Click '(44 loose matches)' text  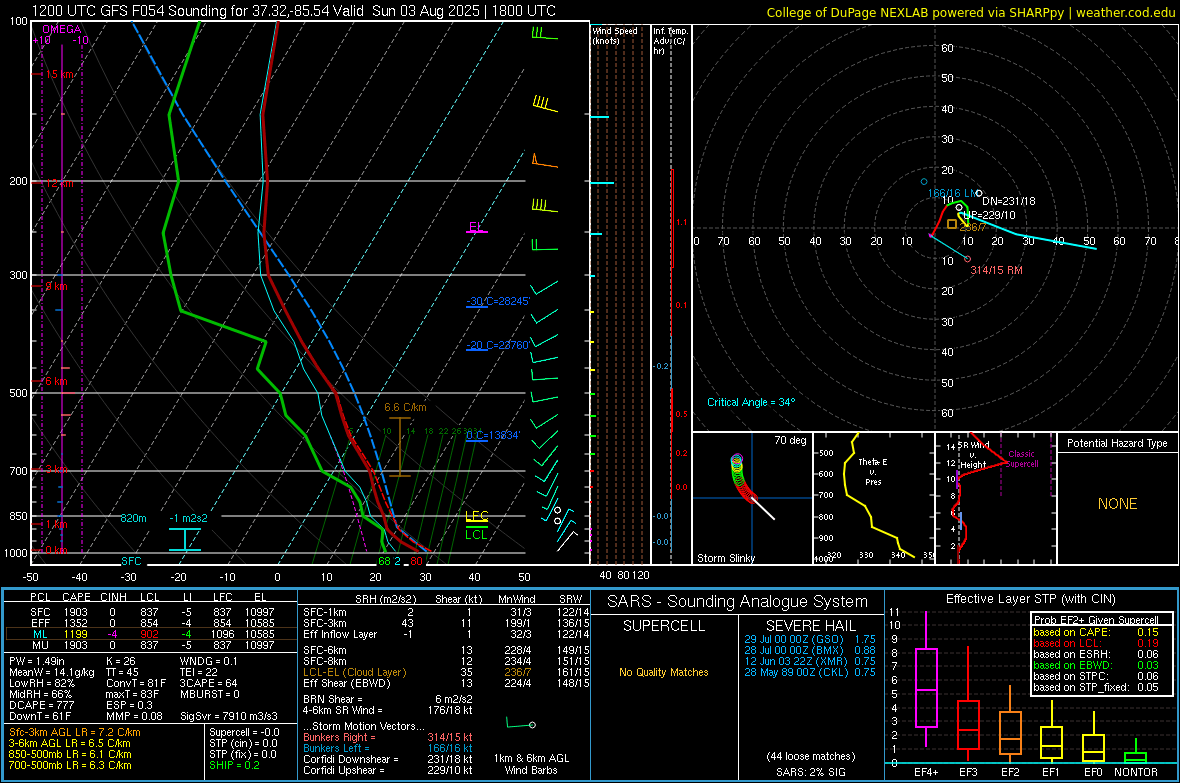coord(810,756)
